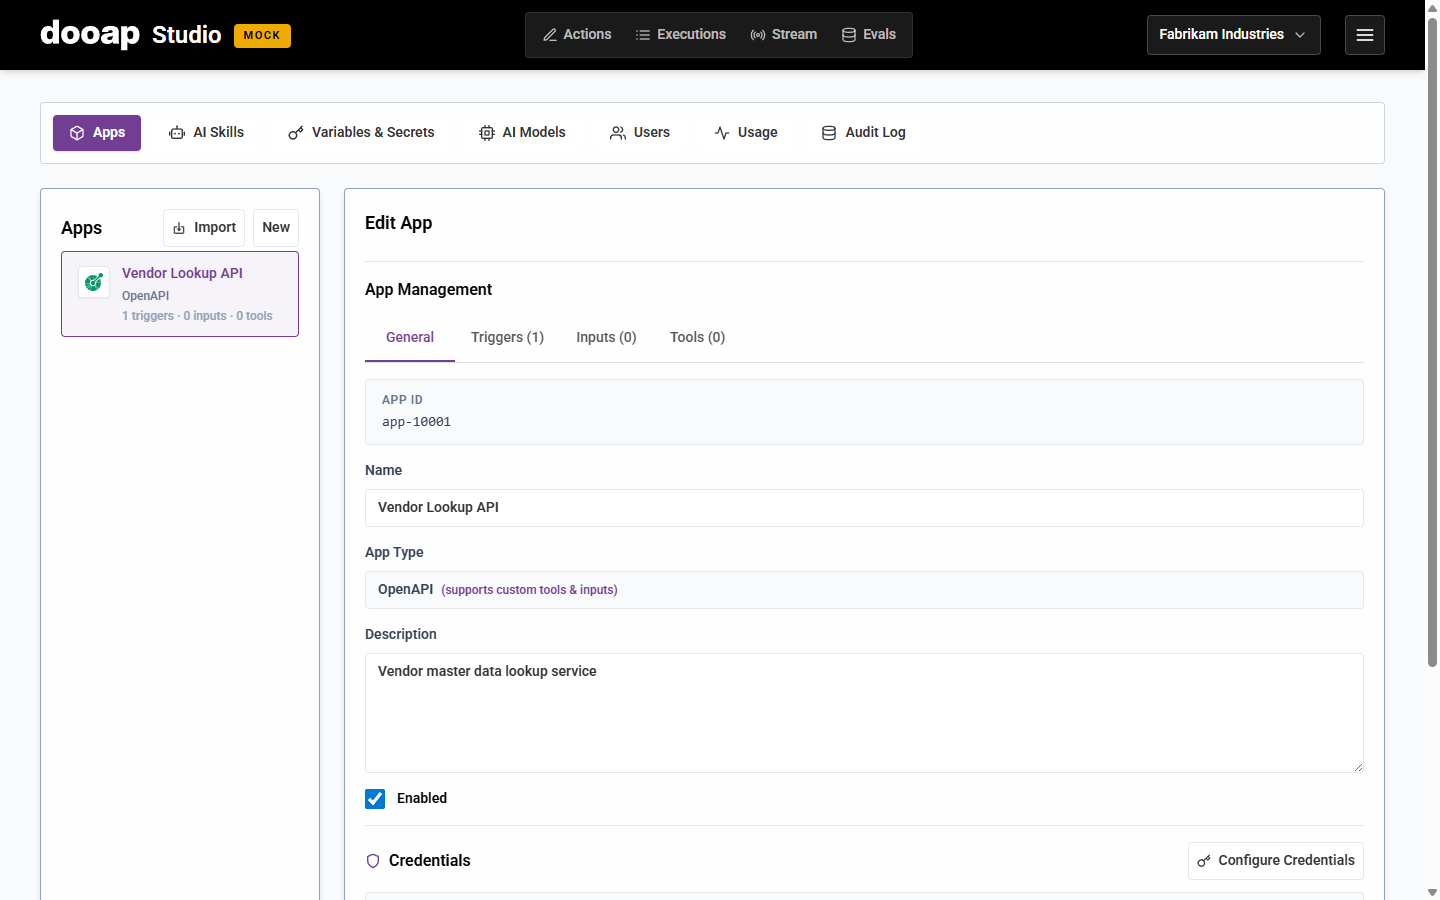
Task: Open the Stream navigation item
Action: [x=784, y=35]
